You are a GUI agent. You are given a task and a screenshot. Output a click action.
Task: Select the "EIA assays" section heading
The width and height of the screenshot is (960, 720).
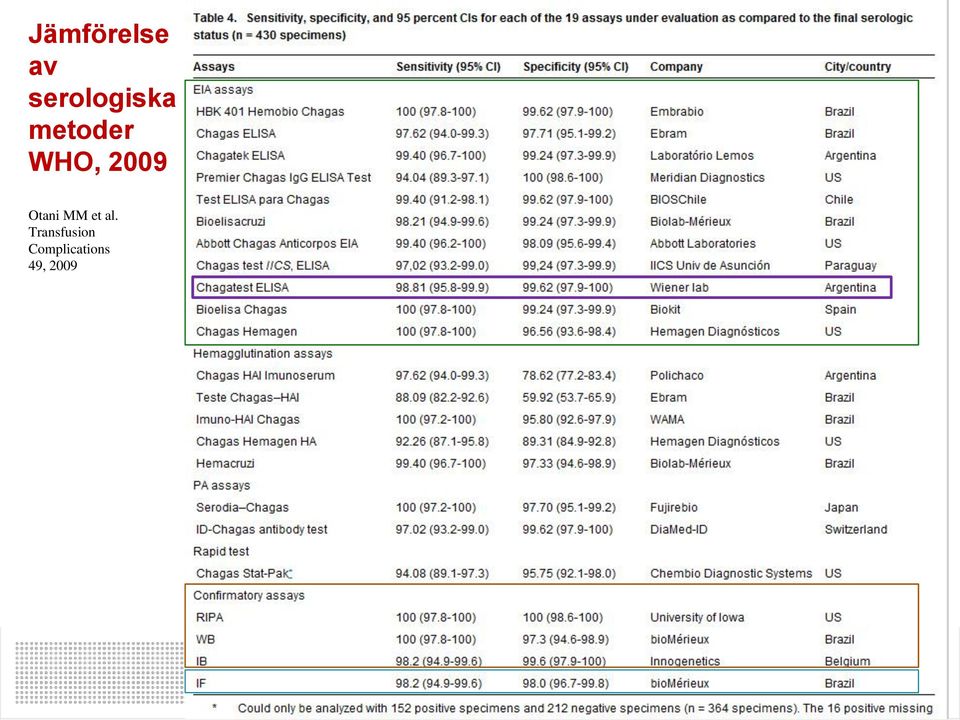coord(223,89)
